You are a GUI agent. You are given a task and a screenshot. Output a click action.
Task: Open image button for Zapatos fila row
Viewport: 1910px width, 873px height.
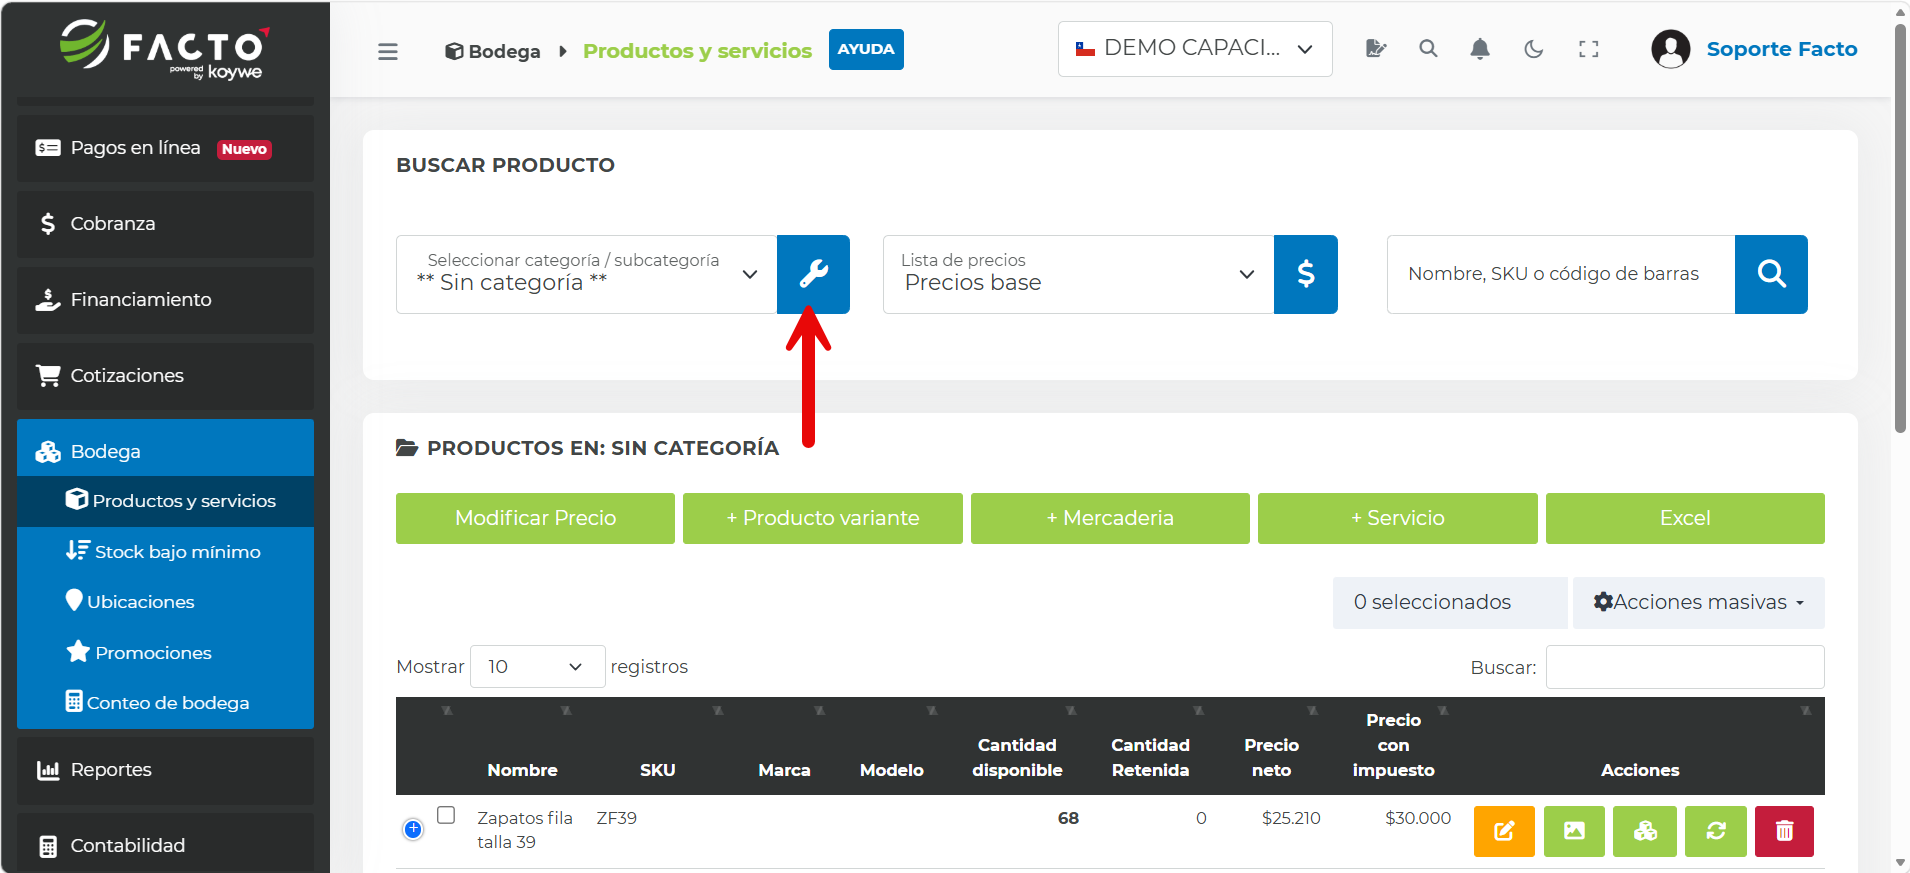coord(1574,831)
